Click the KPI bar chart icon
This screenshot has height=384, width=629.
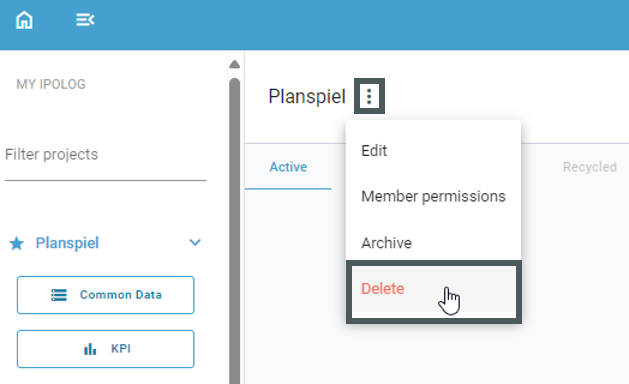point(90,349)
